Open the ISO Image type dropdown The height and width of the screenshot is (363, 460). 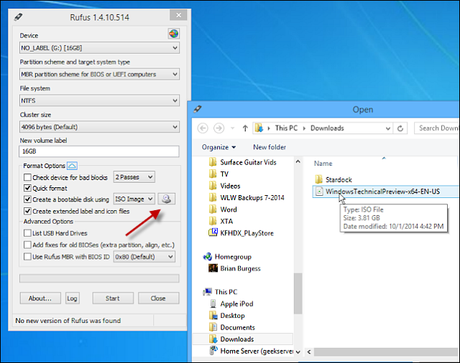tap(134, 199)
